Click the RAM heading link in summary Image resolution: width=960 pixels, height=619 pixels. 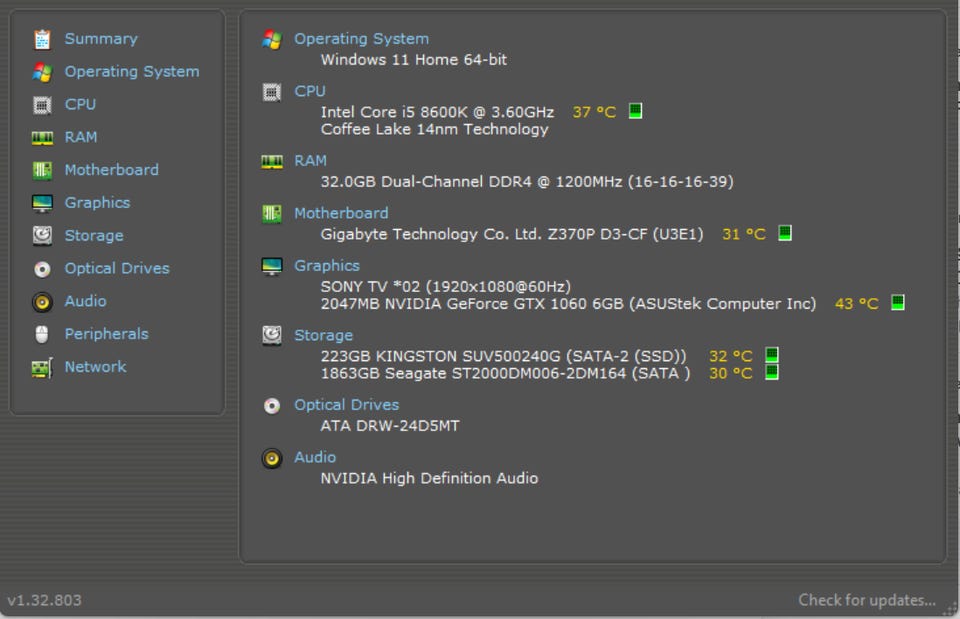(x=310, y=160)
